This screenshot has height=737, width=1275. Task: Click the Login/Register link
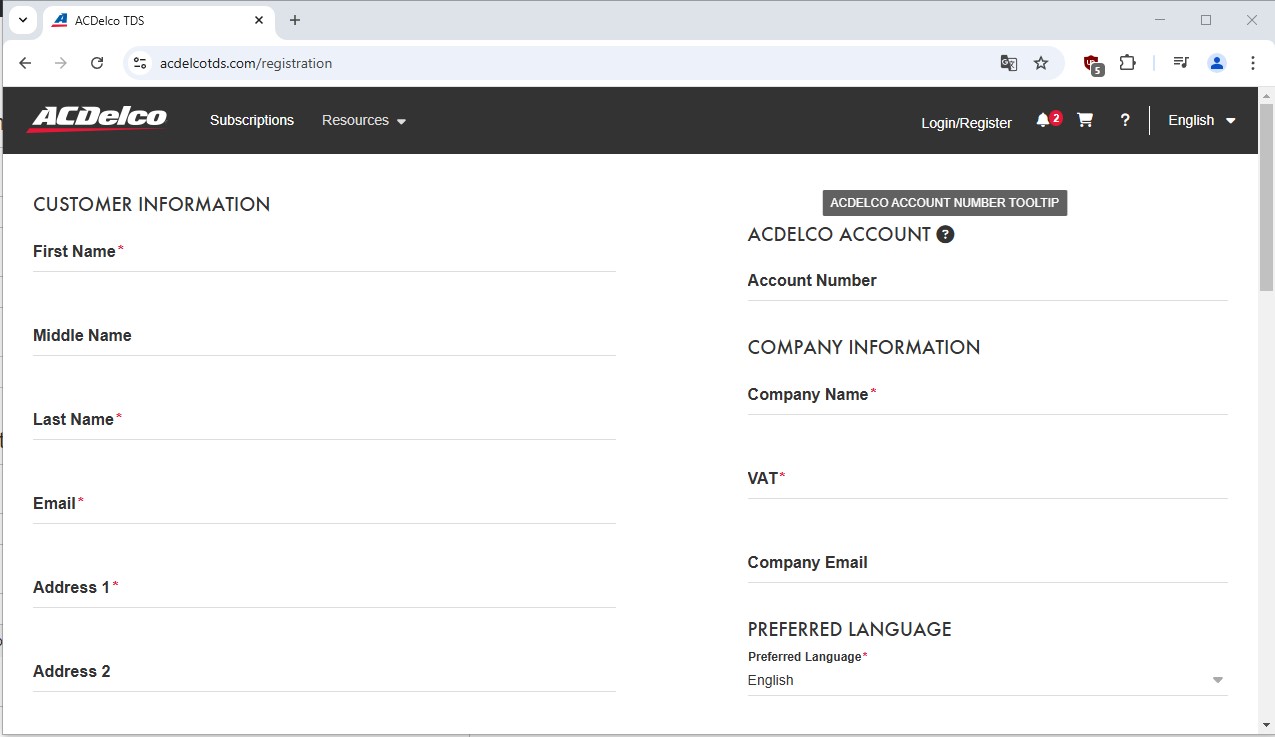(966, 123)
